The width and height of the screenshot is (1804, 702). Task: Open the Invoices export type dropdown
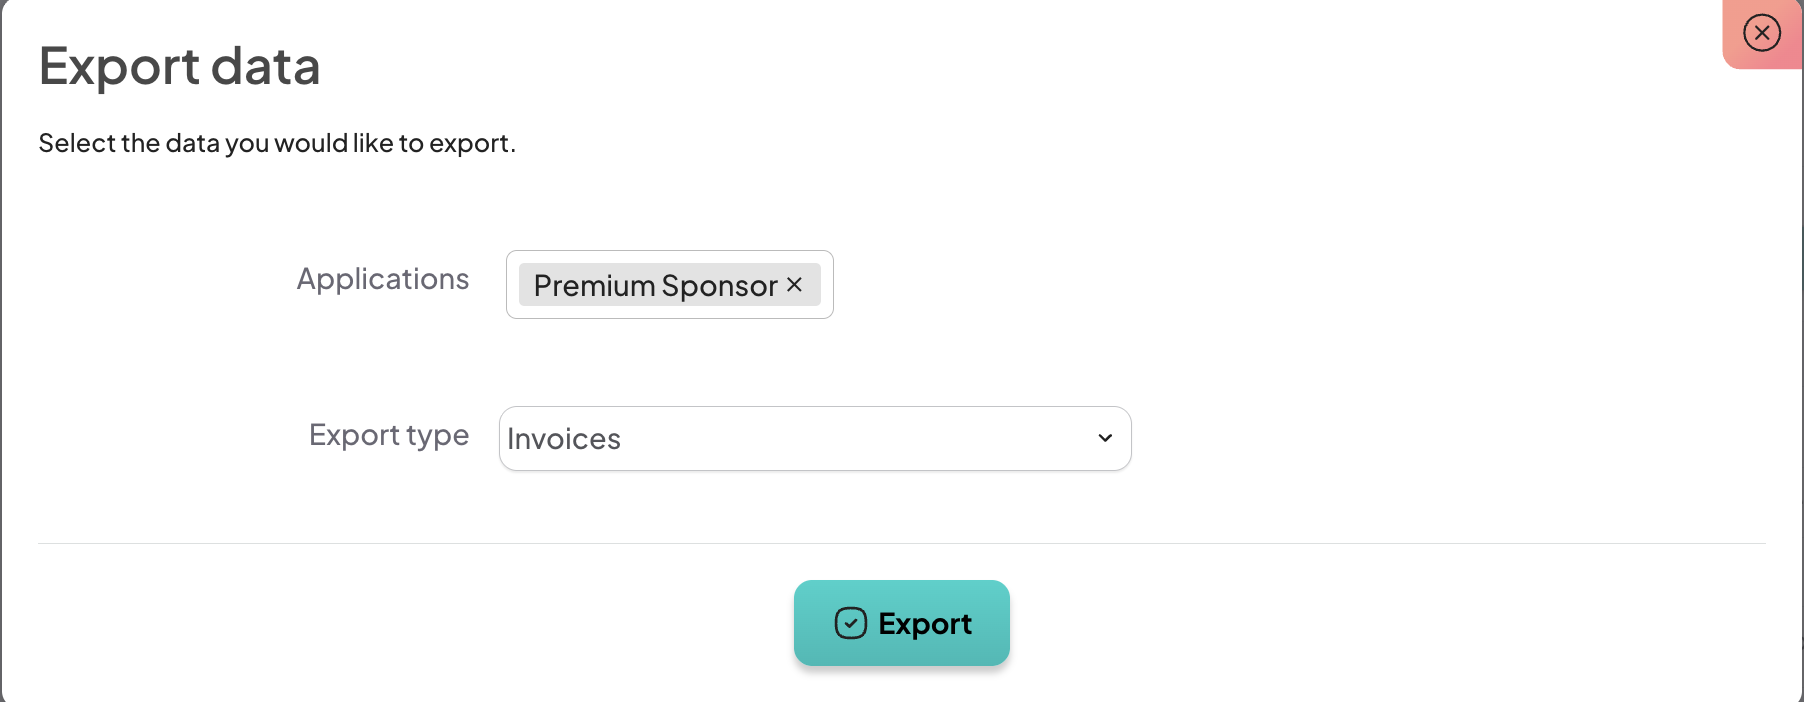[x=814, y=438]
